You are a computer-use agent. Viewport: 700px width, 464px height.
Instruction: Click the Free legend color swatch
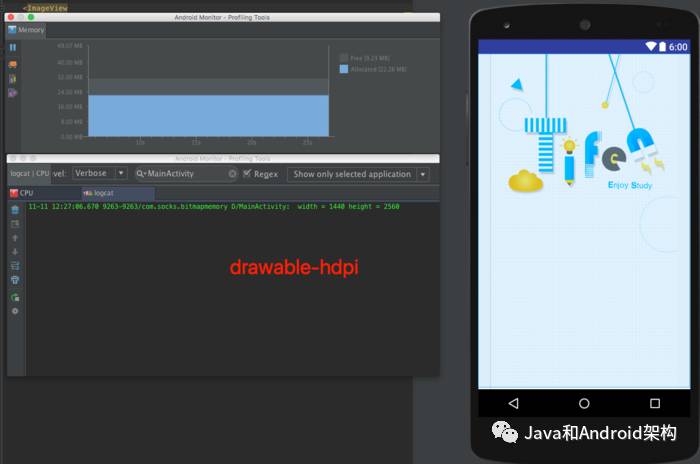pyautogui.click(x=344, y=58)
